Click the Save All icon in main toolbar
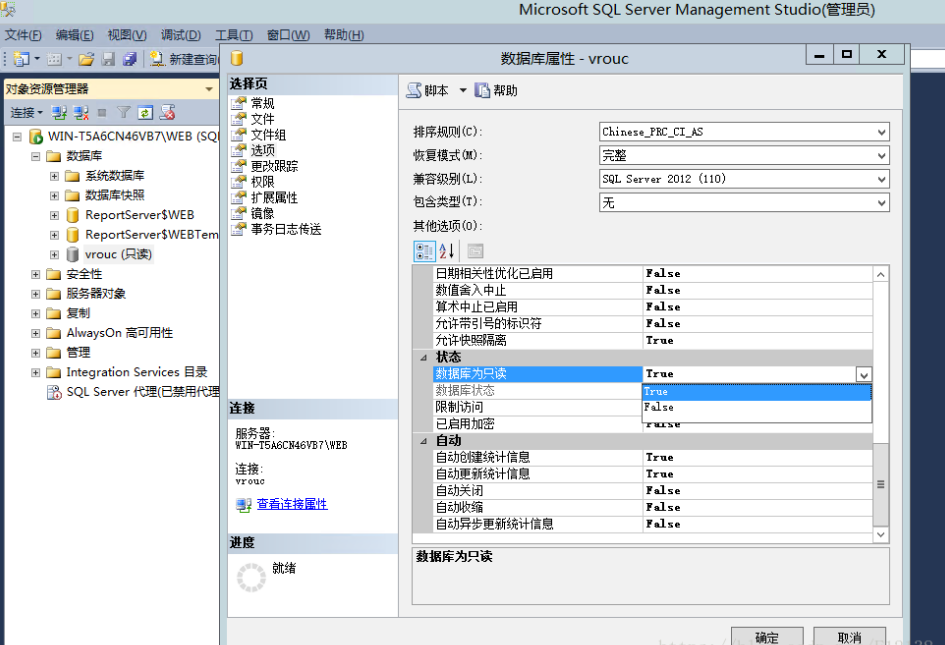This screenshot has height=645, width=945. click(130, 58)
